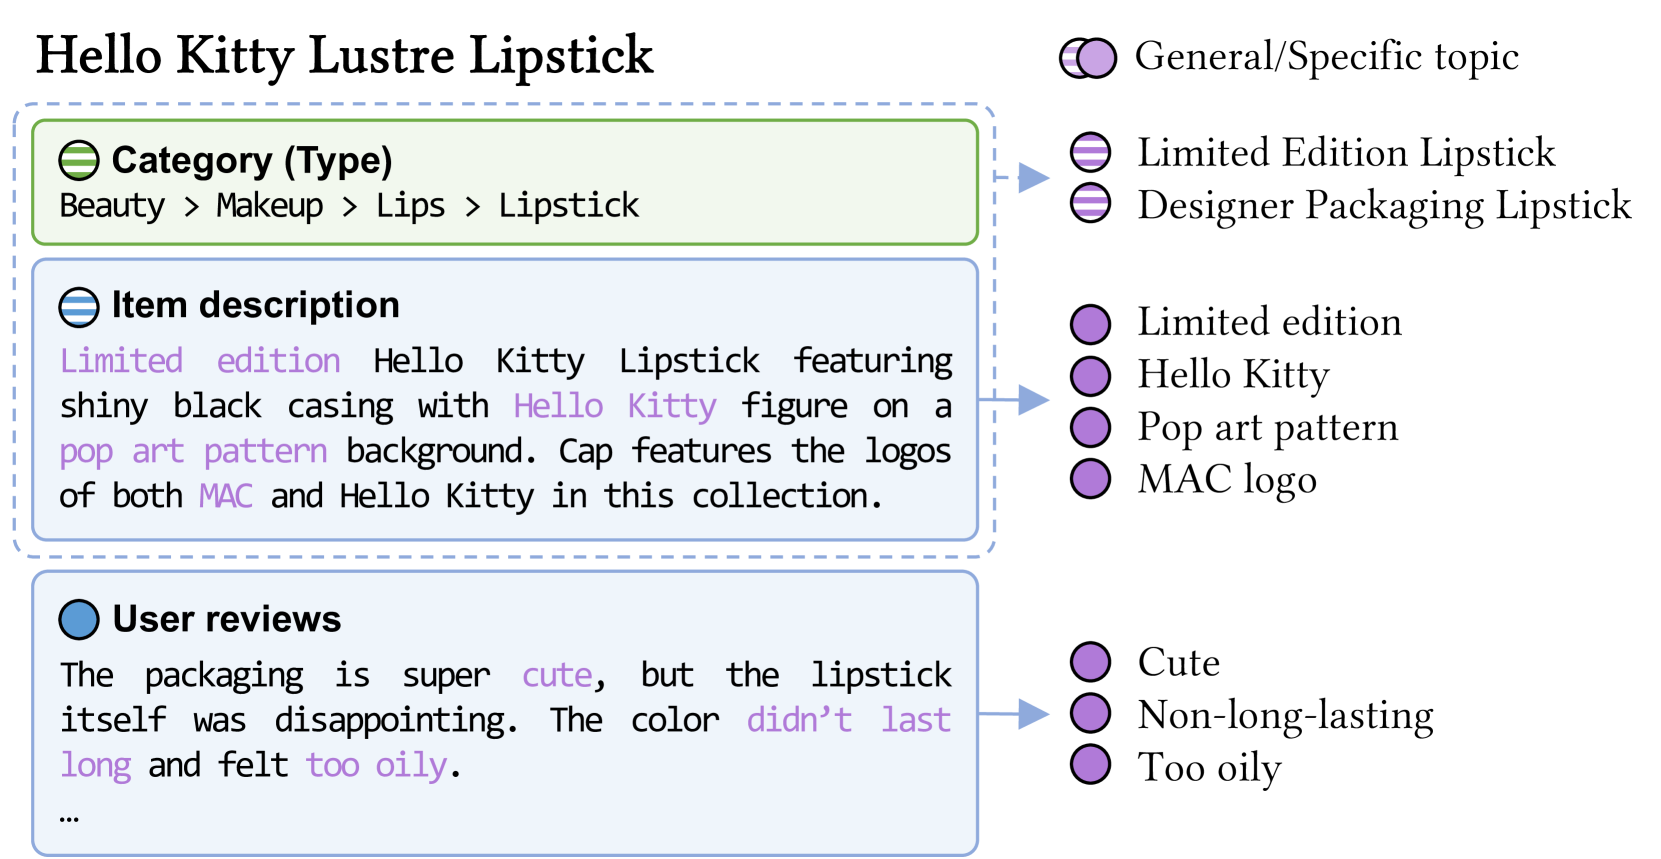Select Lips in the category breadcrumb
The height and width of the screenshot is (859, 1661).
(410, 206)
